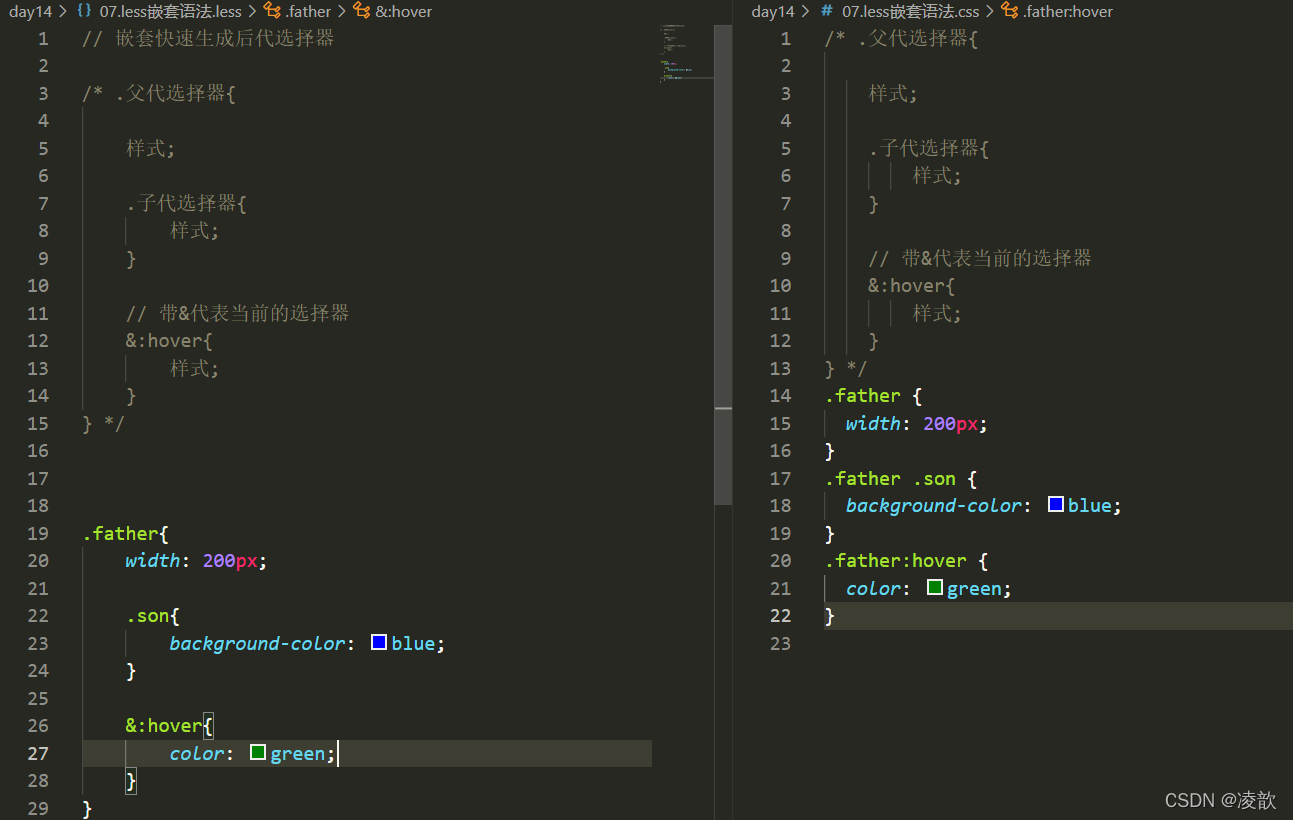Click the less file braces icon in breadcrumb

[84, 11]
